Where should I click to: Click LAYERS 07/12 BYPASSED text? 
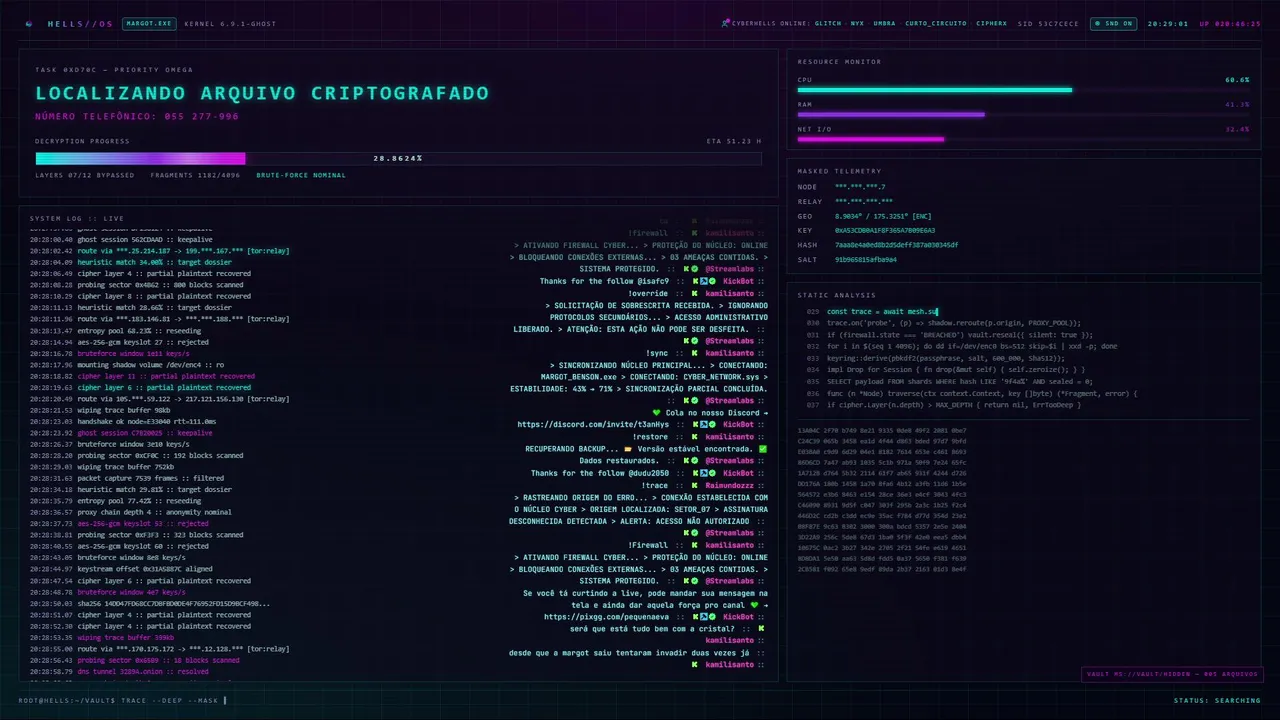point(84,175)
